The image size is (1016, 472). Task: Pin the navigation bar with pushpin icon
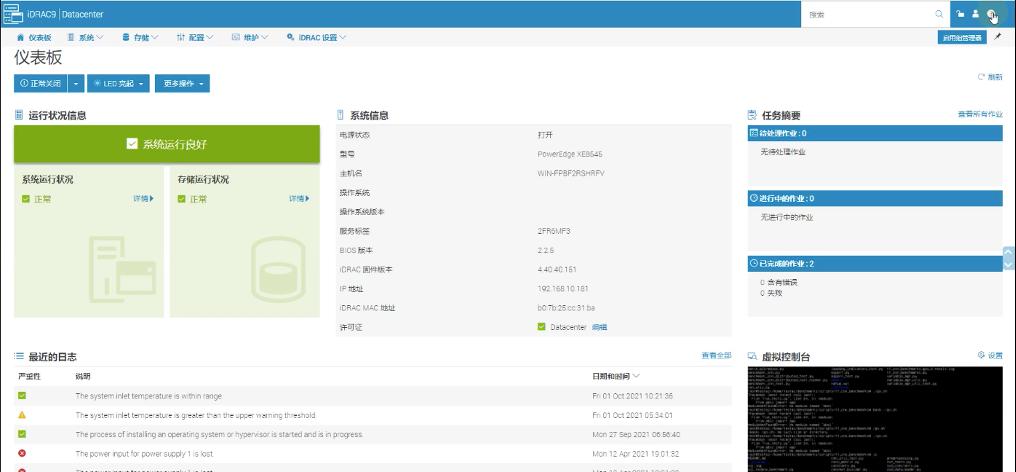click(x=997, y=37)
